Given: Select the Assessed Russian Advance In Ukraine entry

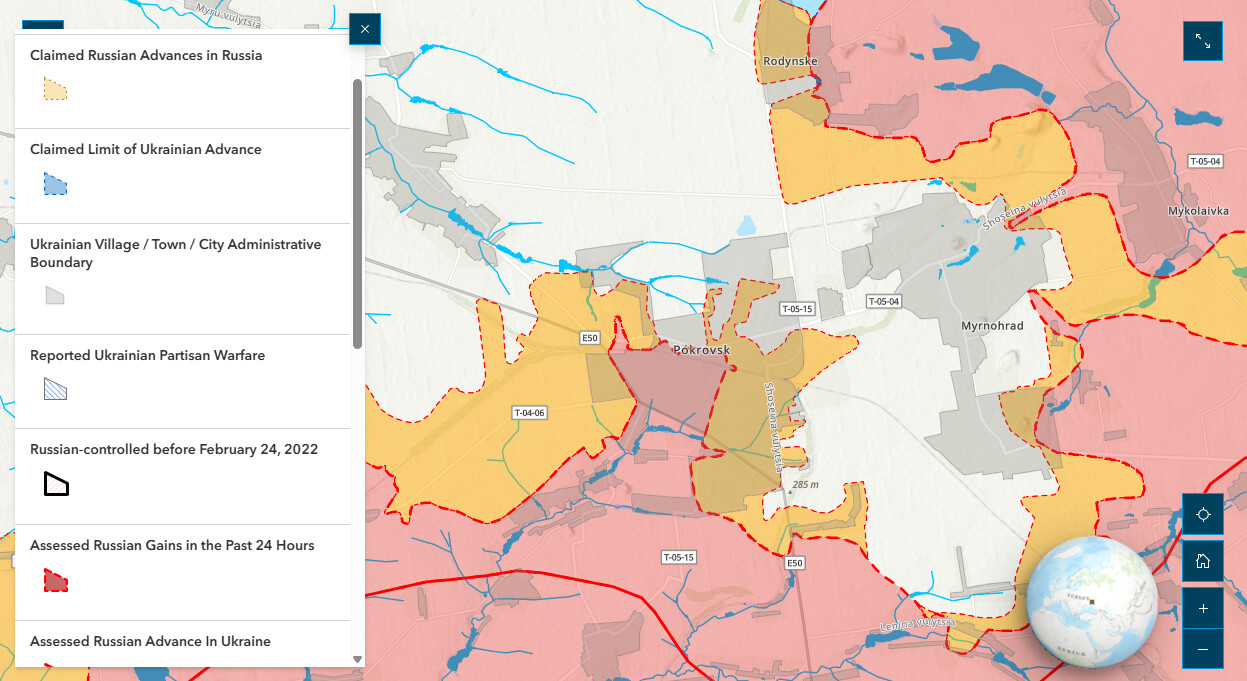Looking at the screenshot, I should 150,641.
